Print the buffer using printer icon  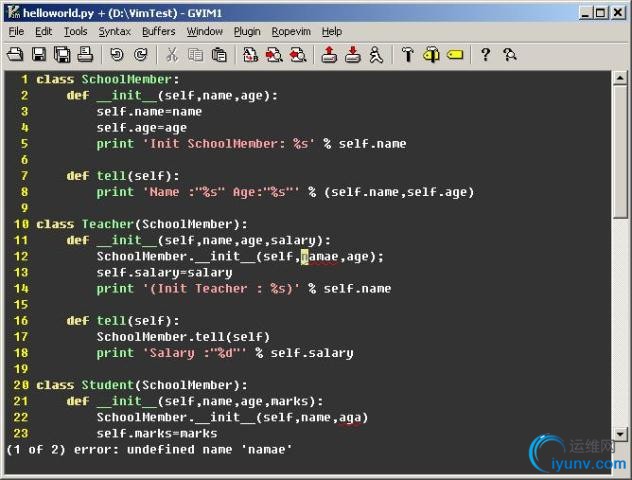coord(85,54)
